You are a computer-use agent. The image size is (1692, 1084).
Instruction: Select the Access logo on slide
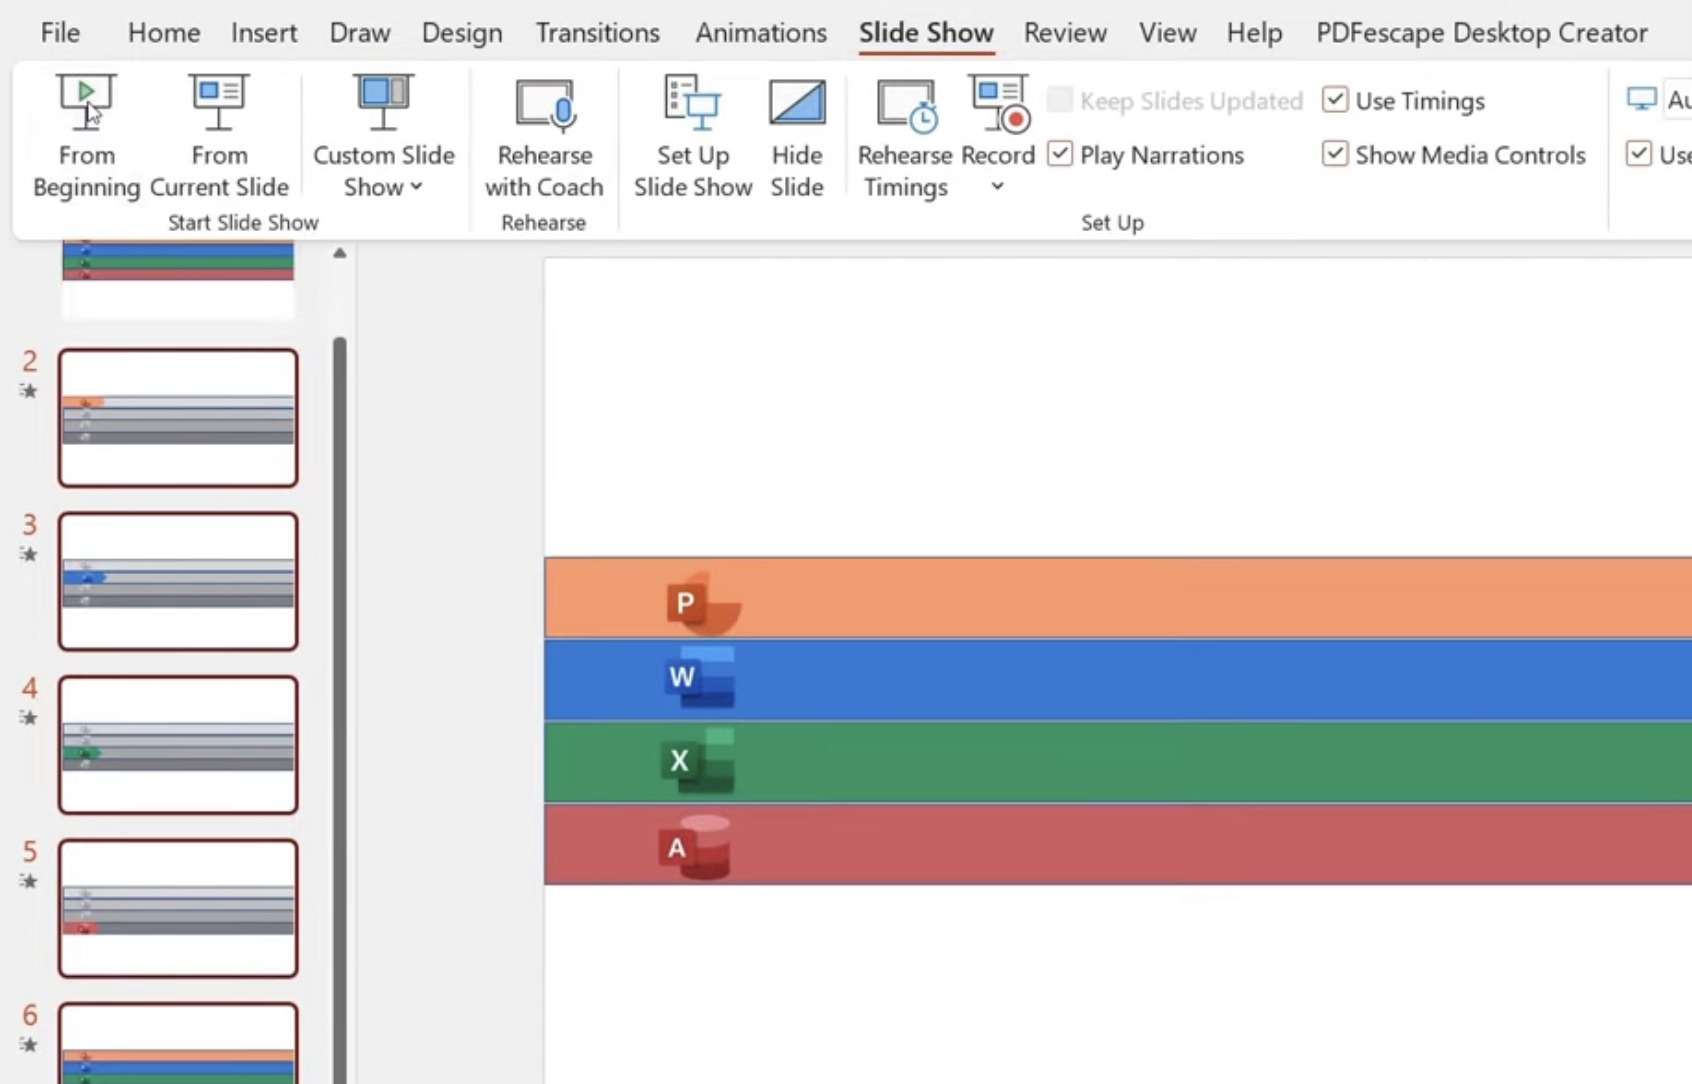click(694, 847)
